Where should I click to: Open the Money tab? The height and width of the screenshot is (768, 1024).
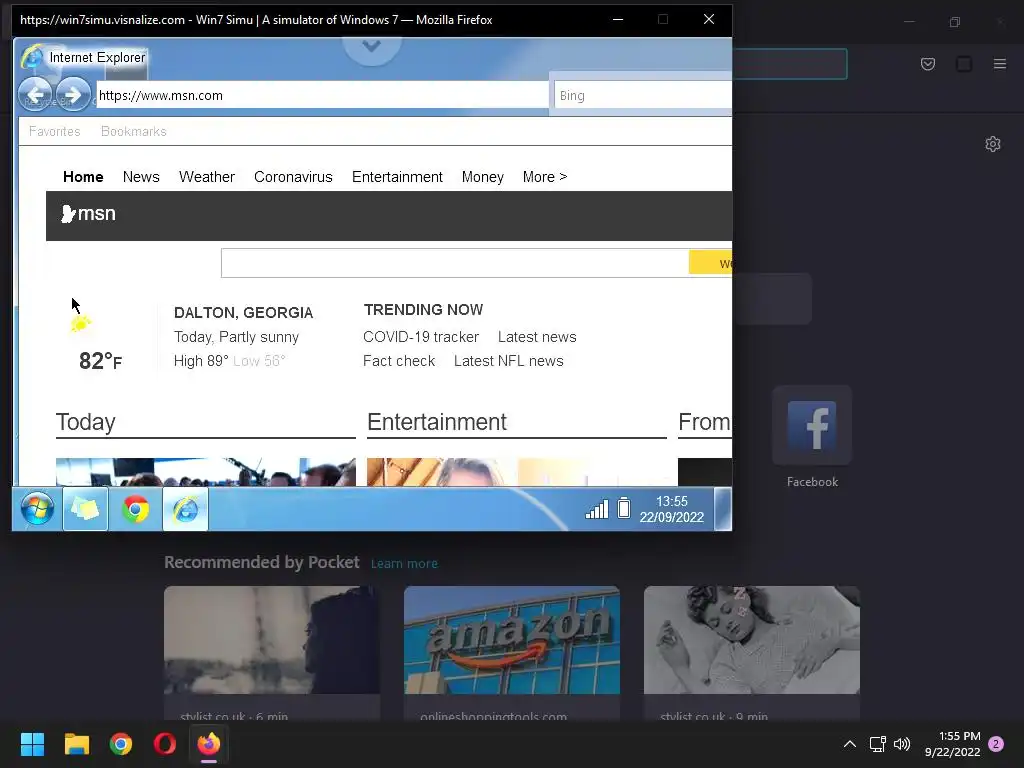(x=483, y=177)
